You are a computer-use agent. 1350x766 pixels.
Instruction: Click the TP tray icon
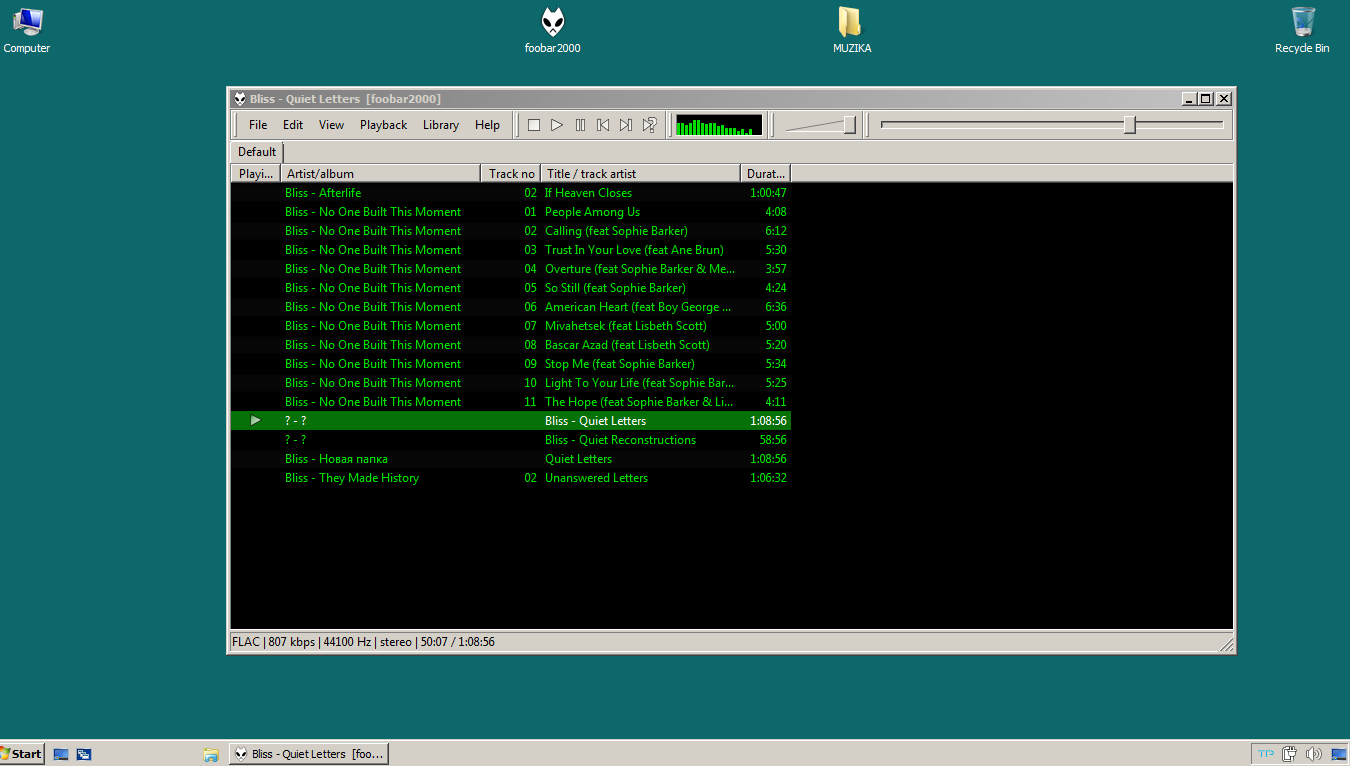pyautogui.click(x=1266, y=754)
